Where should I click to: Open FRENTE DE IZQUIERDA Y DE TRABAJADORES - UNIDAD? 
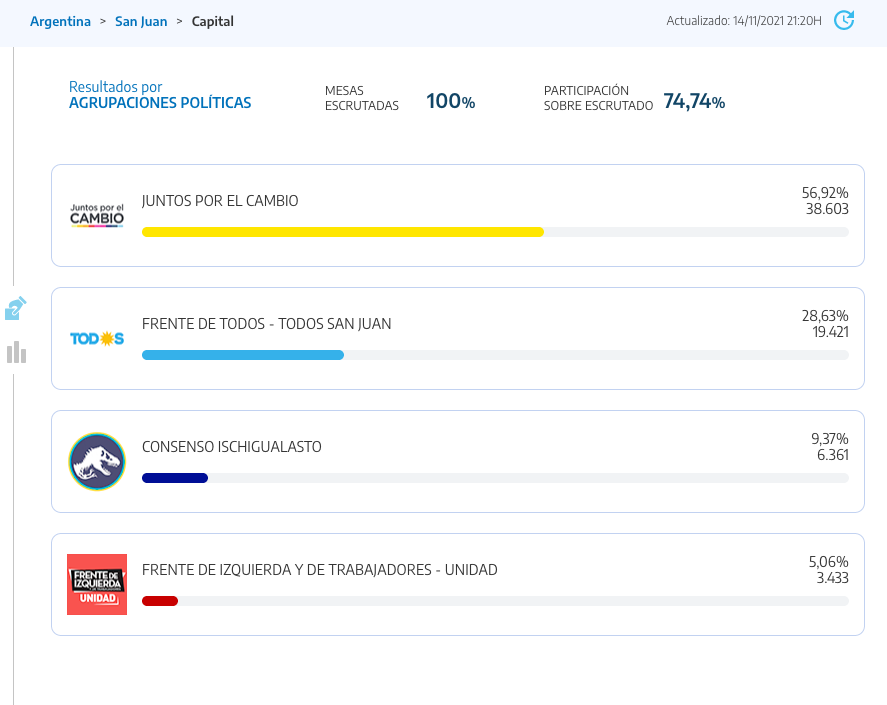(x=320, y=570)
